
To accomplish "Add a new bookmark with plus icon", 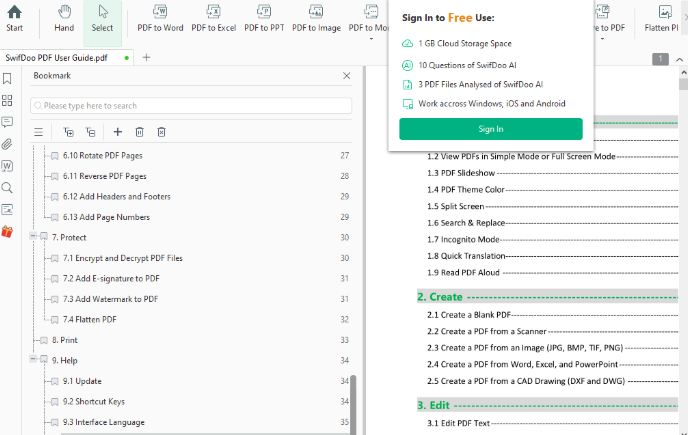I will coord(118,132).
